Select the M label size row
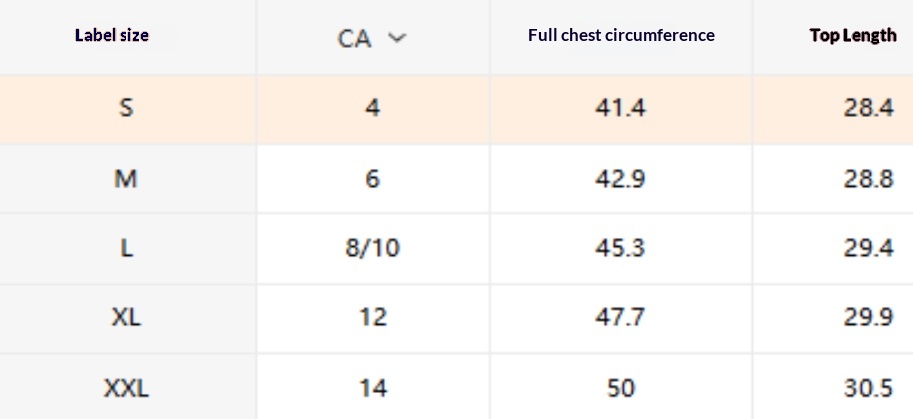 (126, 179)
